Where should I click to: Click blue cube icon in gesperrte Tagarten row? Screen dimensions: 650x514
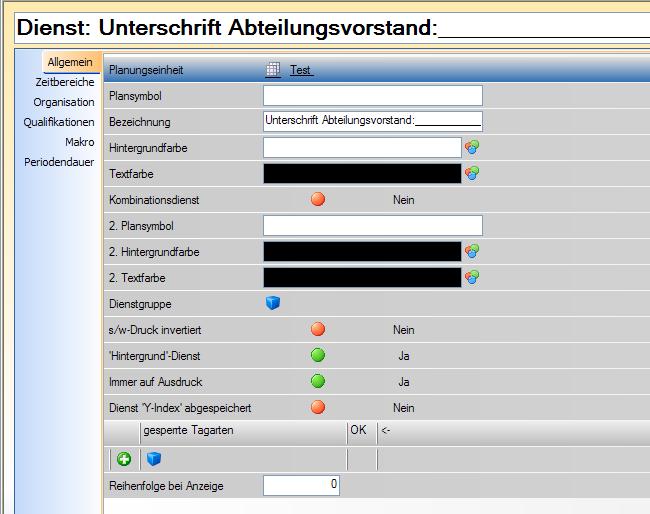[153, 459]
